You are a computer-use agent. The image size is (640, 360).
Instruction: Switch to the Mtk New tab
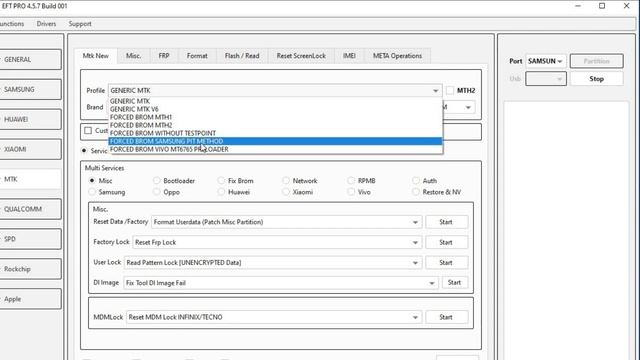pos(96,56)
